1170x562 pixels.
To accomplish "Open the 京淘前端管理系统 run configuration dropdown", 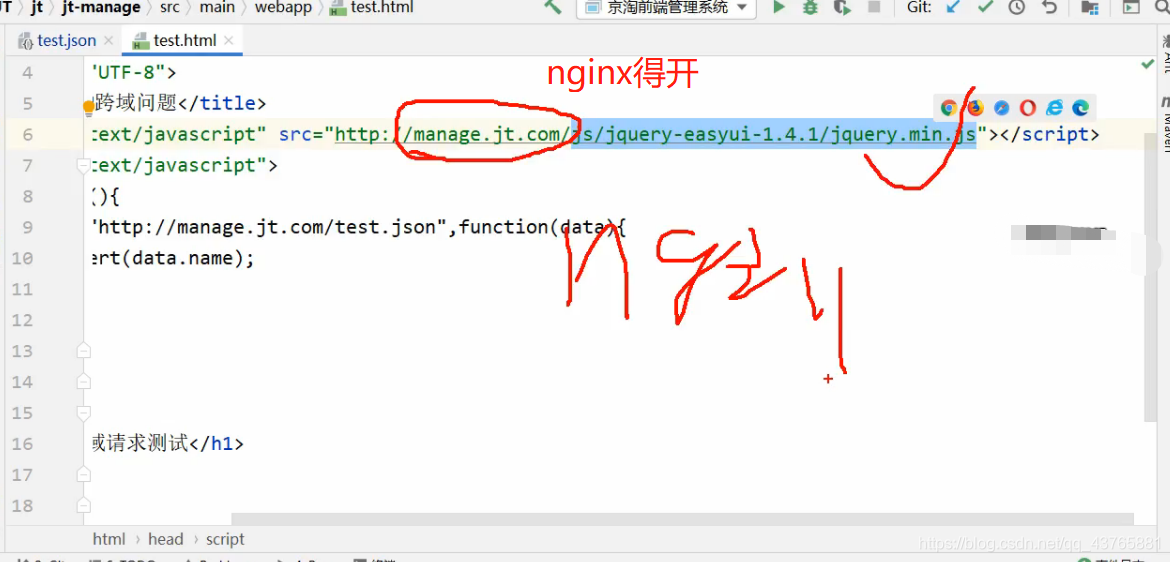I will (666, 7).
